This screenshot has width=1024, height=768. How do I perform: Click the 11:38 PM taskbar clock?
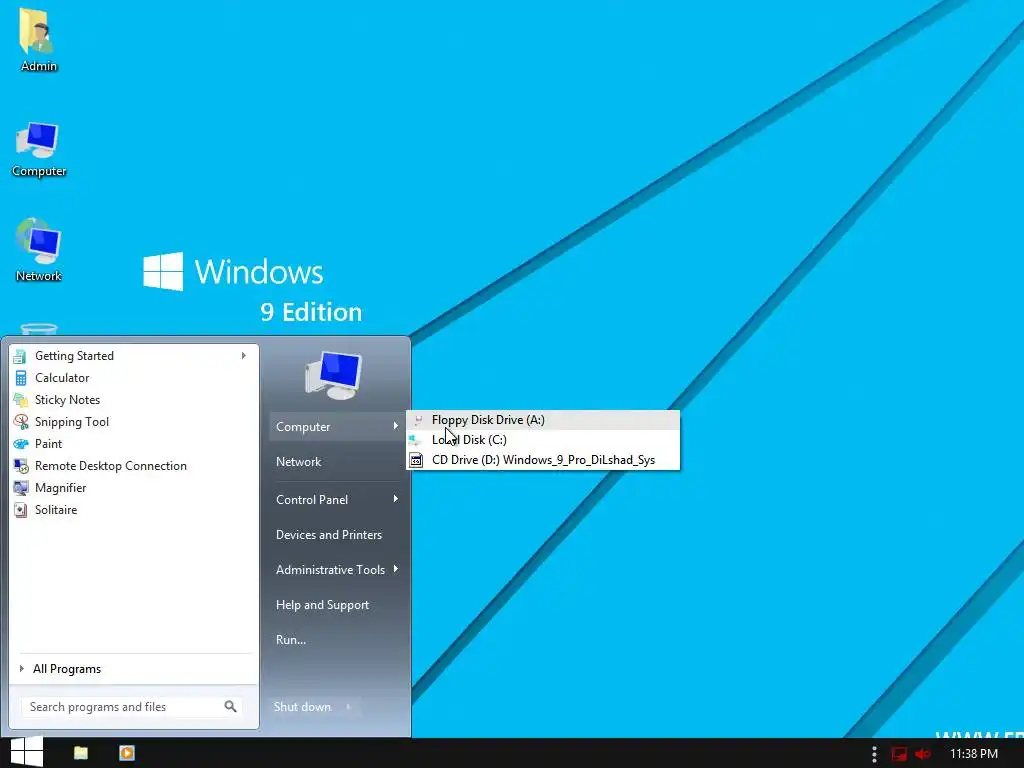pos(974,754)
